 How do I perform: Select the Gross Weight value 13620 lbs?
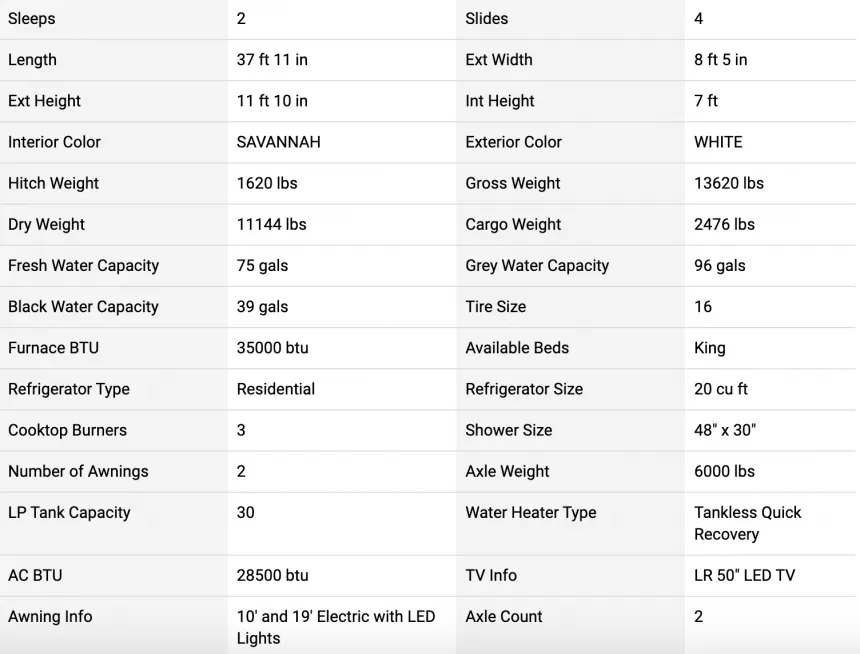[729, 183]
